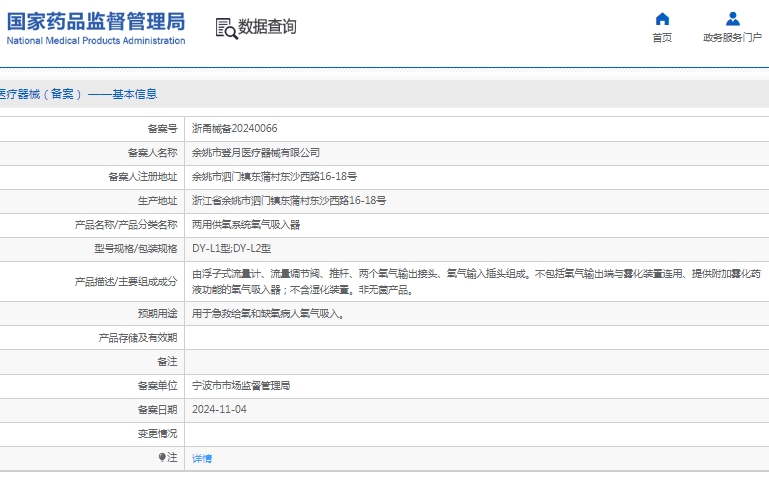Image resolution: width=769 pixels, height=480 pixels.
Task: Click the 产品名称/产品分类名称 label
Action: click(126, 225)
